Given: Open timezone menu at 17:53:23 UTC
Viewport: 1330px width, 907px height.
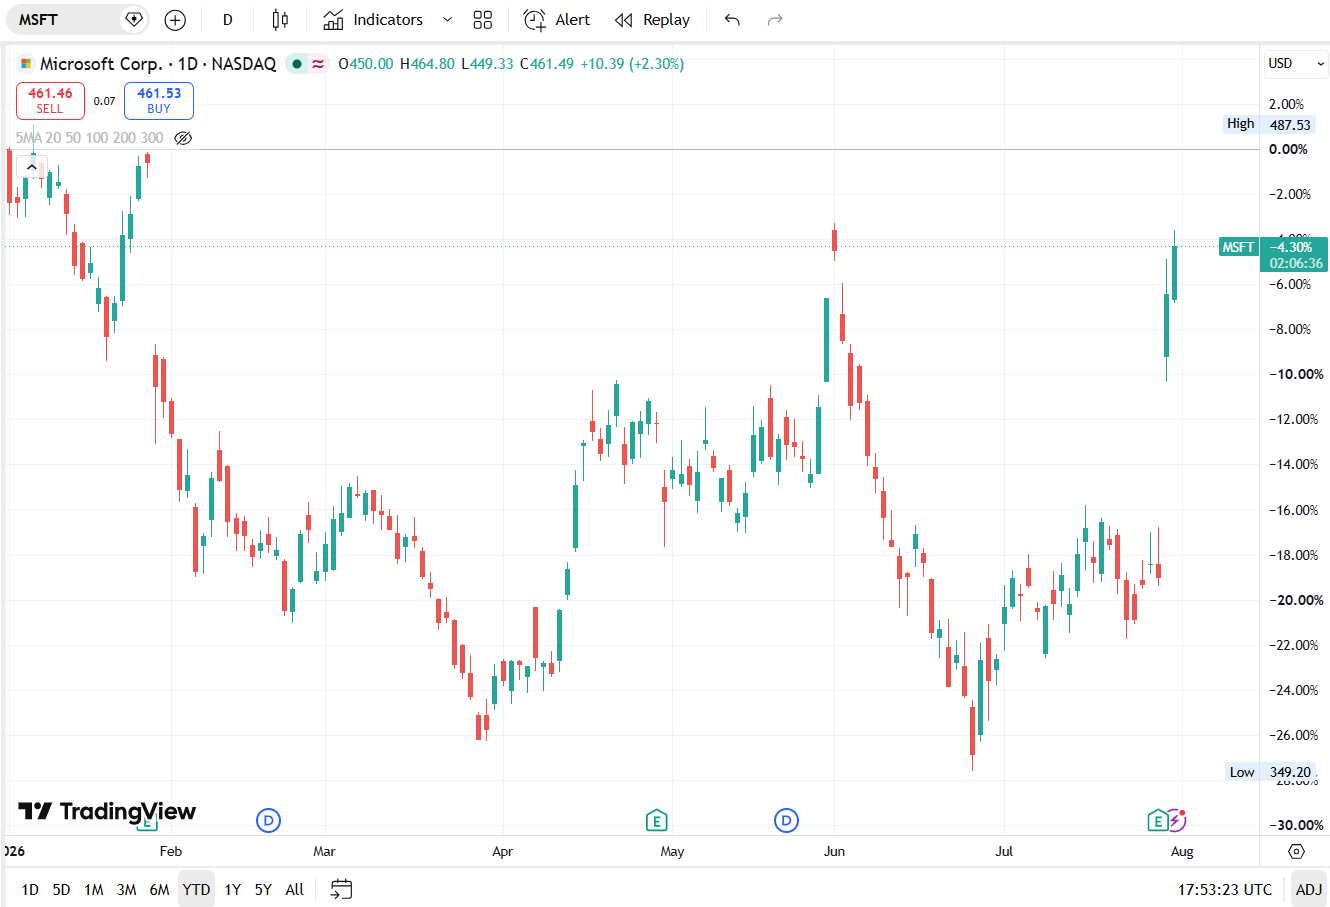Looking at the screenshot, I should tap(1225, 889).
